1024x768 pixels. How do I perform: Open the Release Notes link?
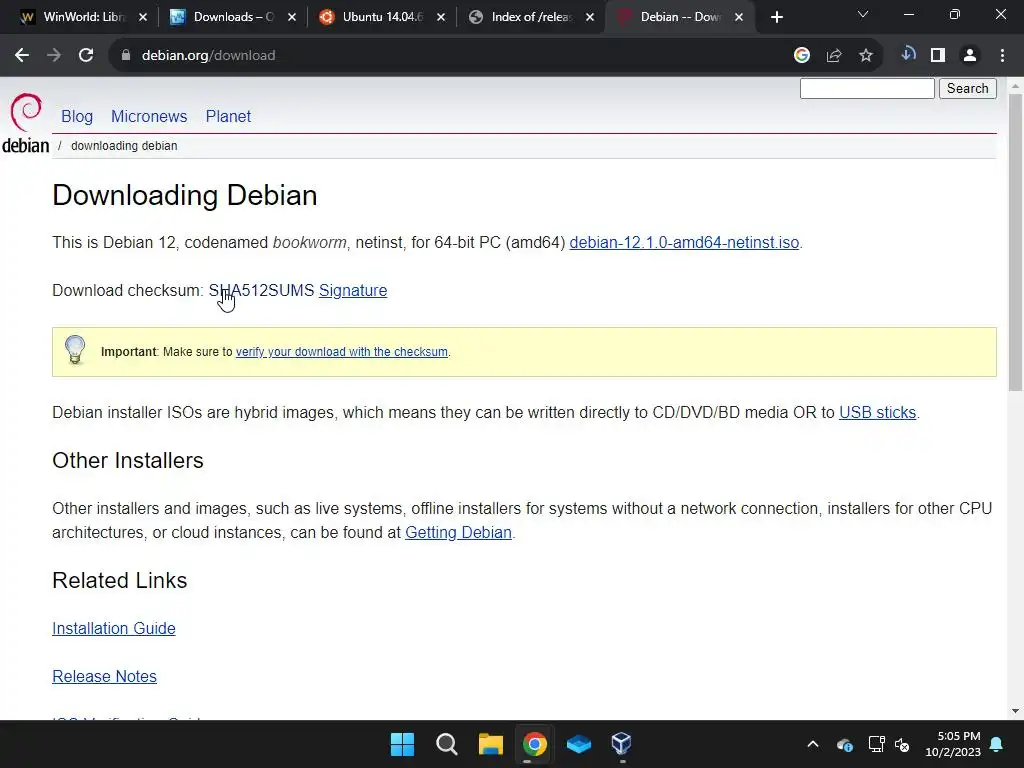(x=104, y=677)
